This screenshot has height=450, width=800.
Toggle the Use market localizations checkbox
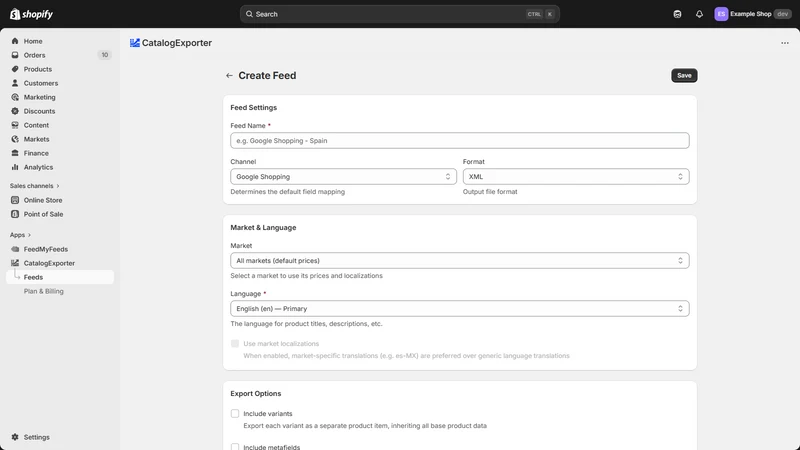coord(235,343)
